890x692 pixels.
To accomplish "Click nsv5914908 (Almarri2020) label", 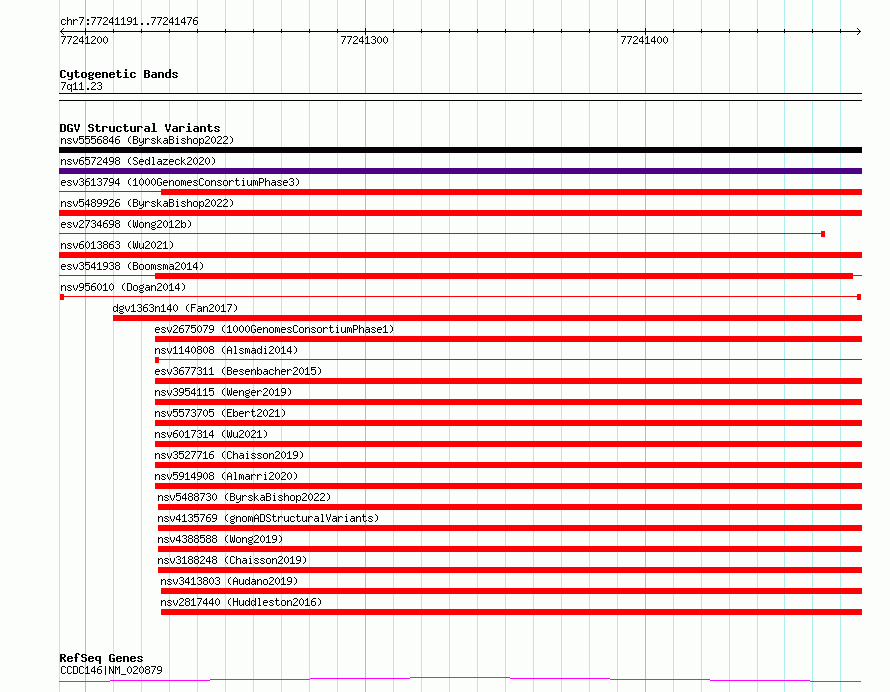I will tap(226, 476).
